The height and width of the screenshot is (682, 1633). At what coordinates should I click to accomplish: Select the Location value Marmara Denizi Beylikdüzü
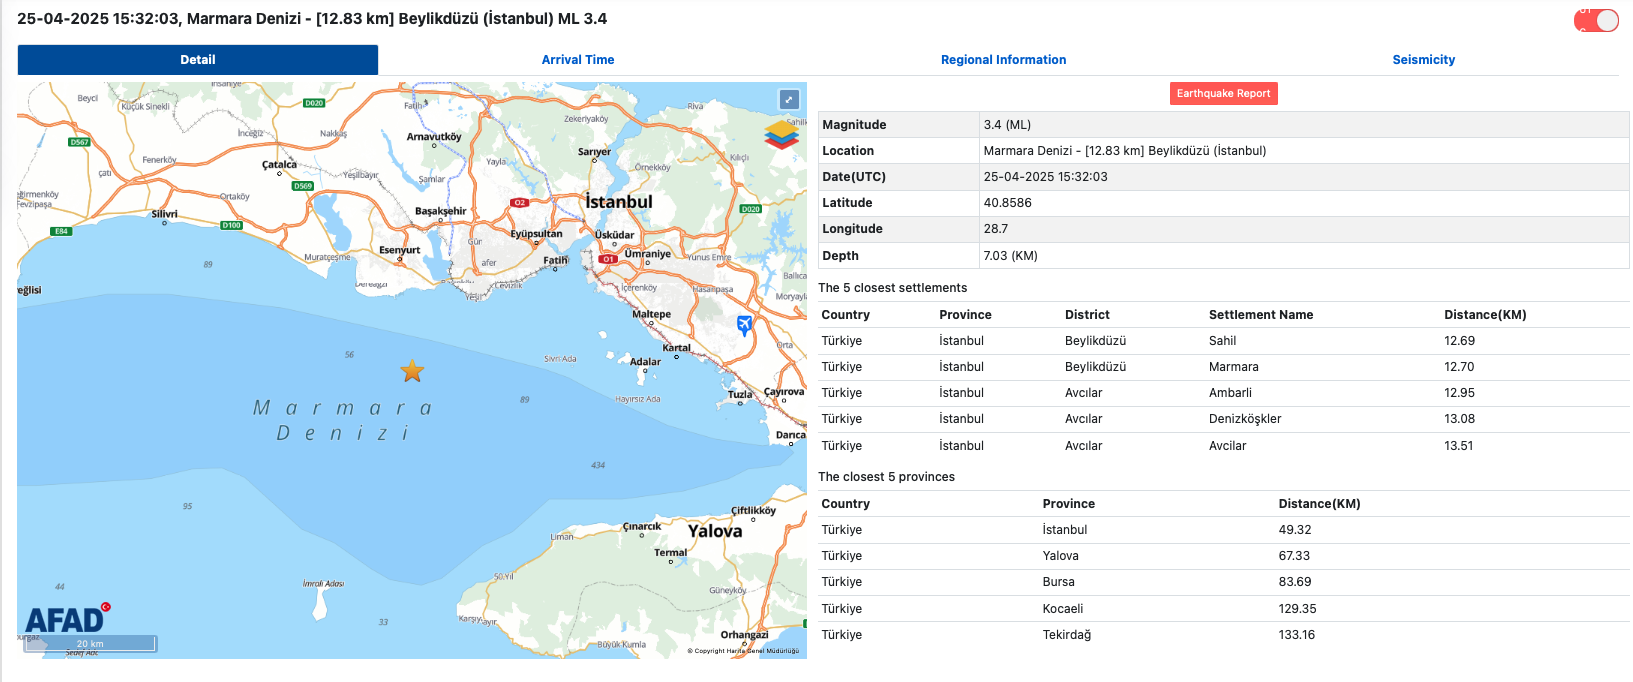click(x=1125, y=151)
